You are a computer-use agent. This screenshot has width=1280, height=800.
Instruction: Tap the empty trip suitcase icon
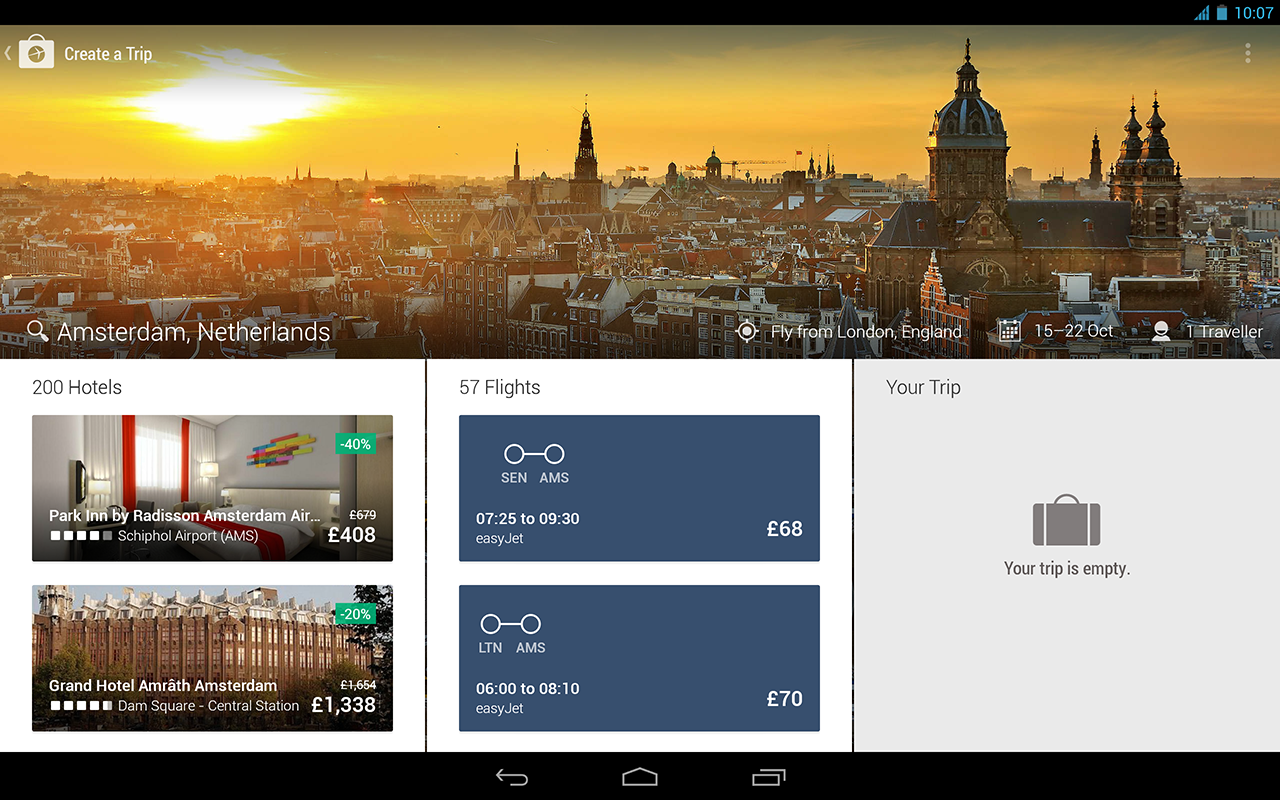[1066, 520]
